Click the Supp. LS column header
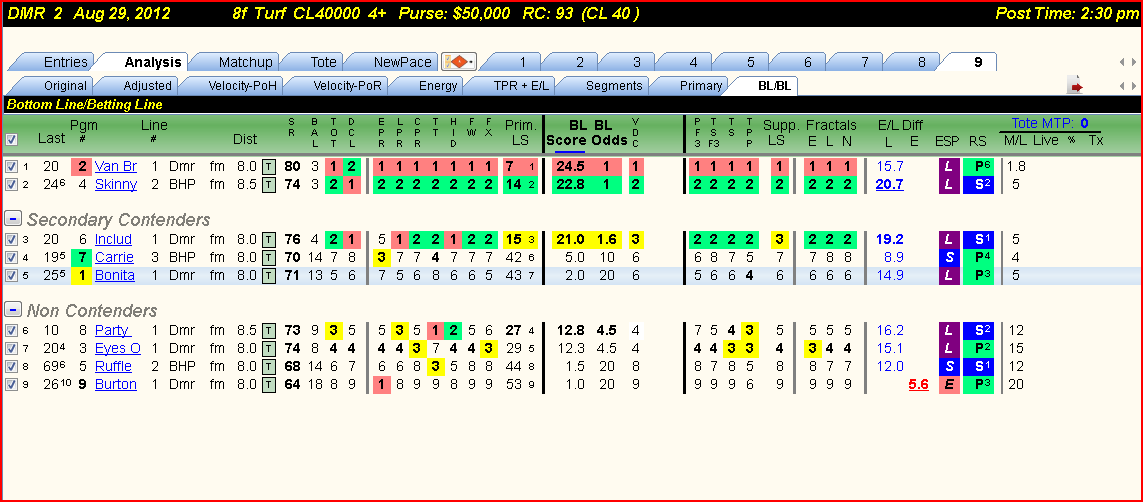This screenshot has height=502, width=1143. [x=781, y=133]
